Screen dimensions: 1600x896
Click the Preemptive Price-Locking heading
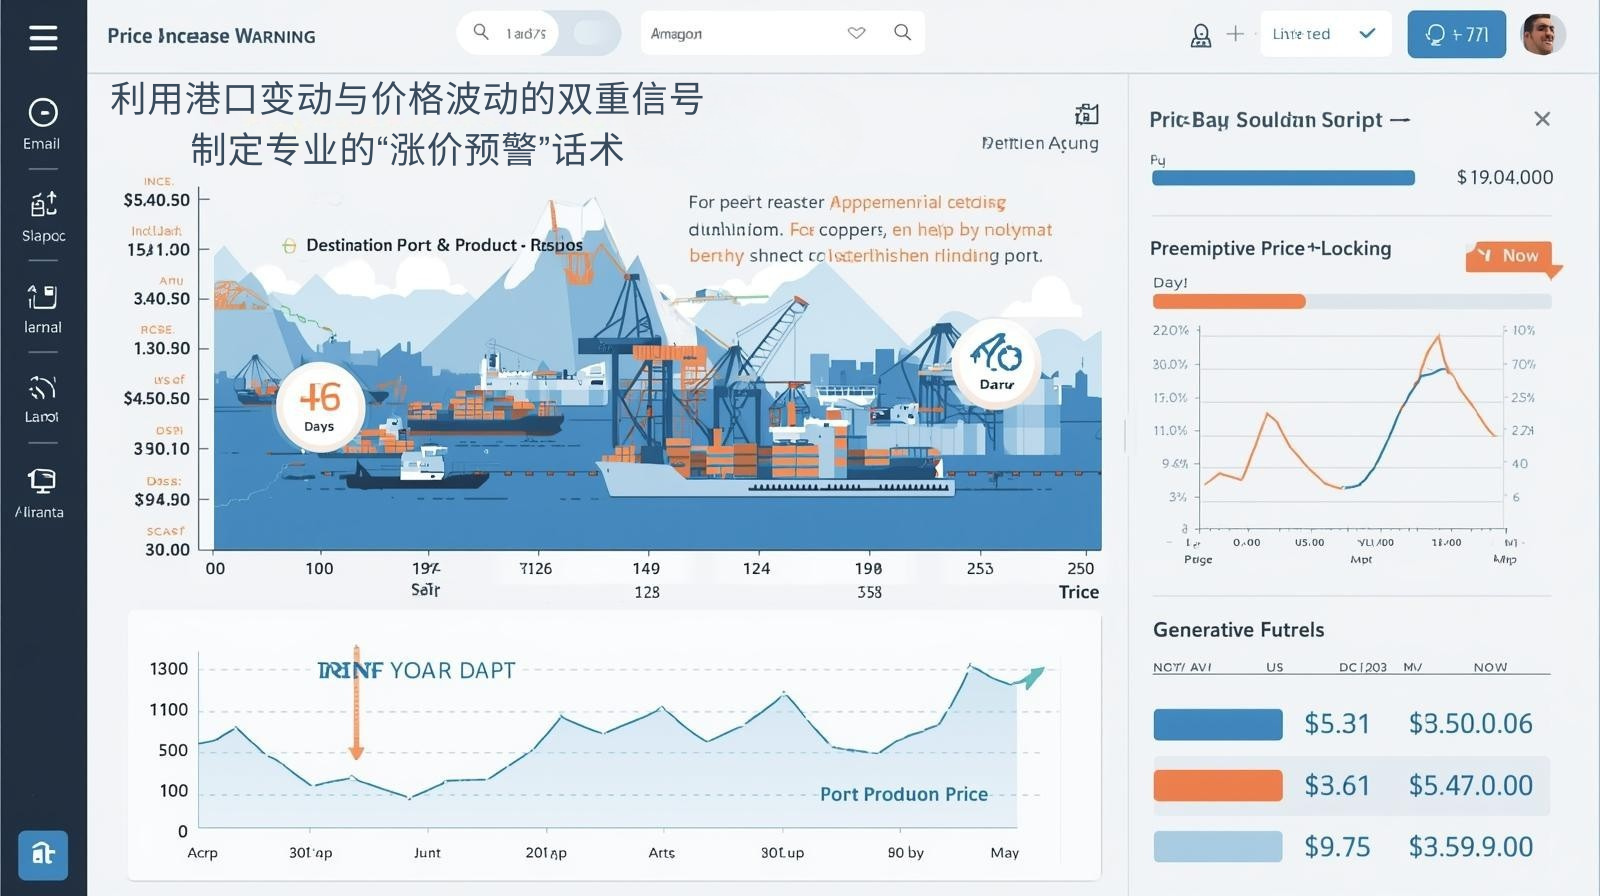1270,248
